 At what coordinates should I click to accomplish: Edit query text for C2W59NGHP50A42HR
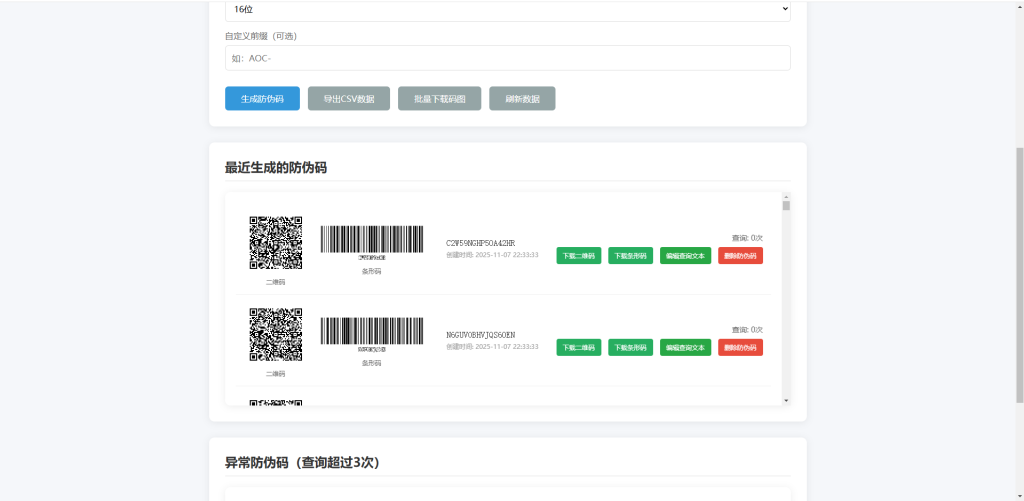point(685,256)
